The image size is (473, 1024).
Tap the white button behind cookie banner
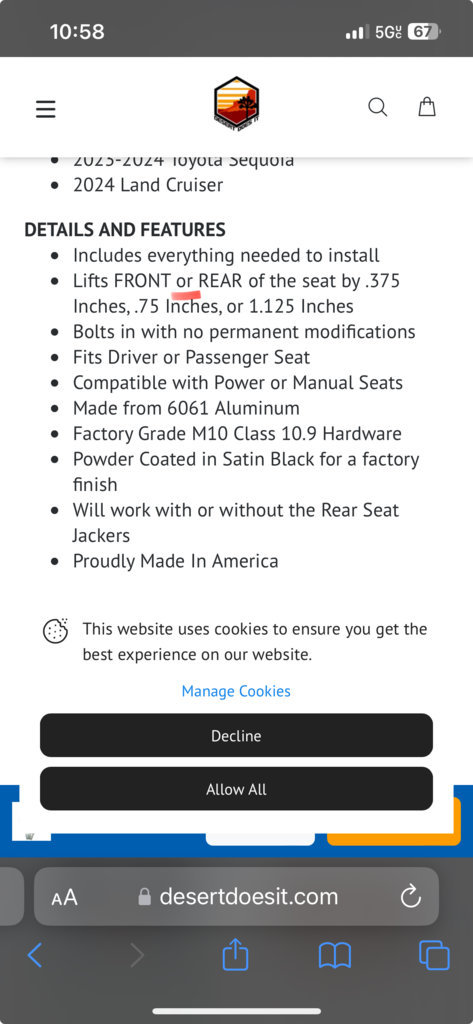(260, 839)
